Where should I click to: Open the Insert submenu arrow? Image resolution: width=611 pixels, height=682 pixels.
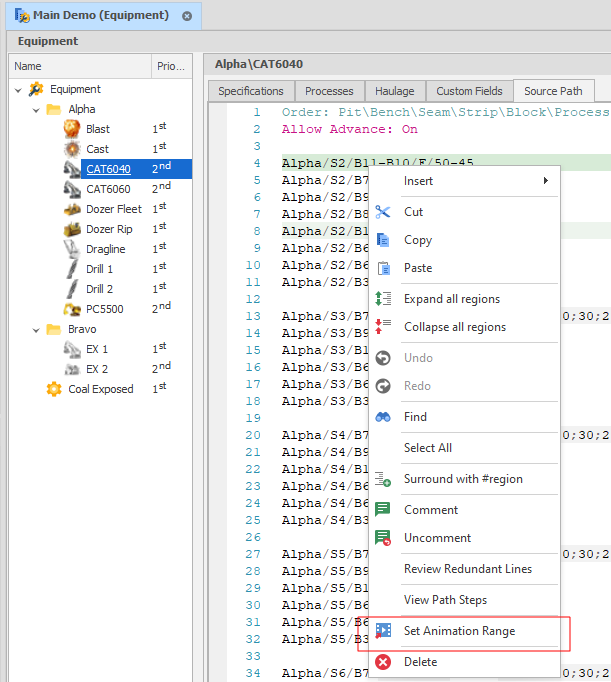tap(545, 181)
